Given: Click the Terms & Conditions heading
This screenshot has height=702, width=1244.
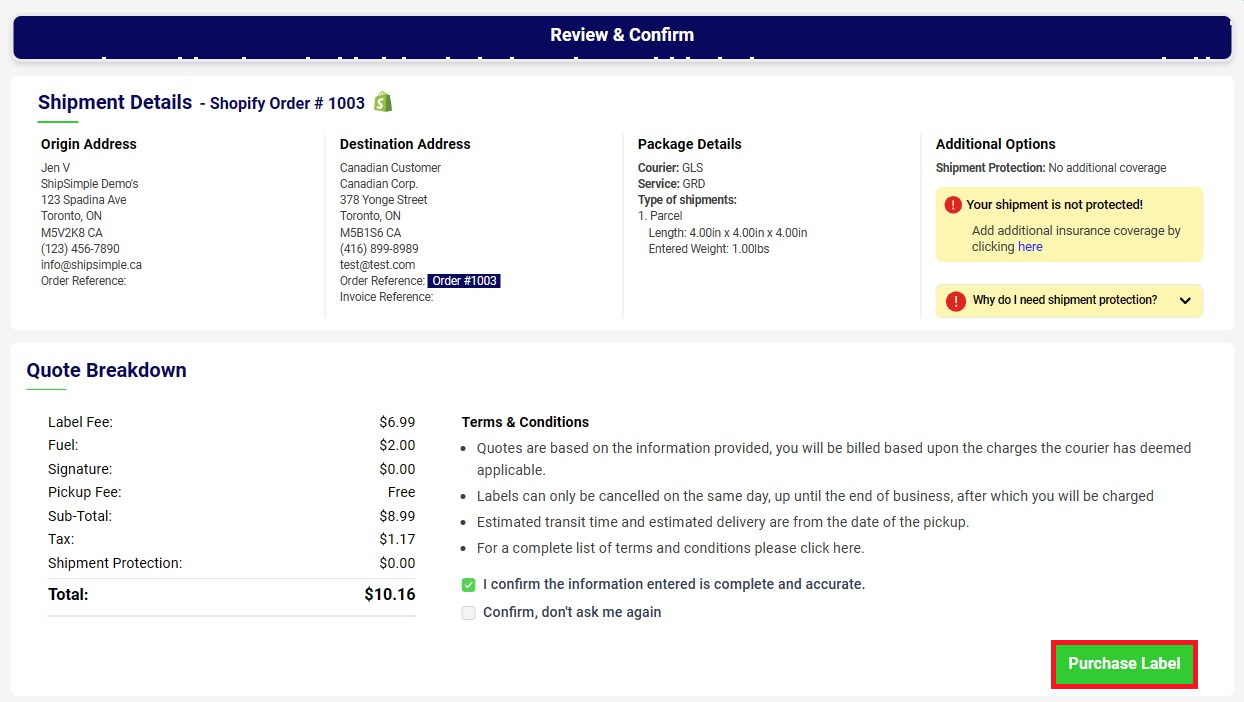Looking at the screenshot, I should [525, 422].
